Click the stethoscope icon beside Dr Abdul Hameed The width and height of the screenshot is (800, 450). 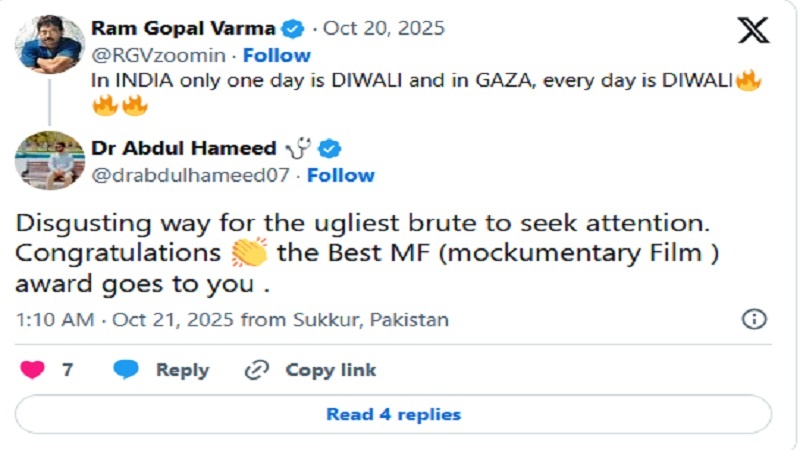pyautogui.click(x=299, y=149)
